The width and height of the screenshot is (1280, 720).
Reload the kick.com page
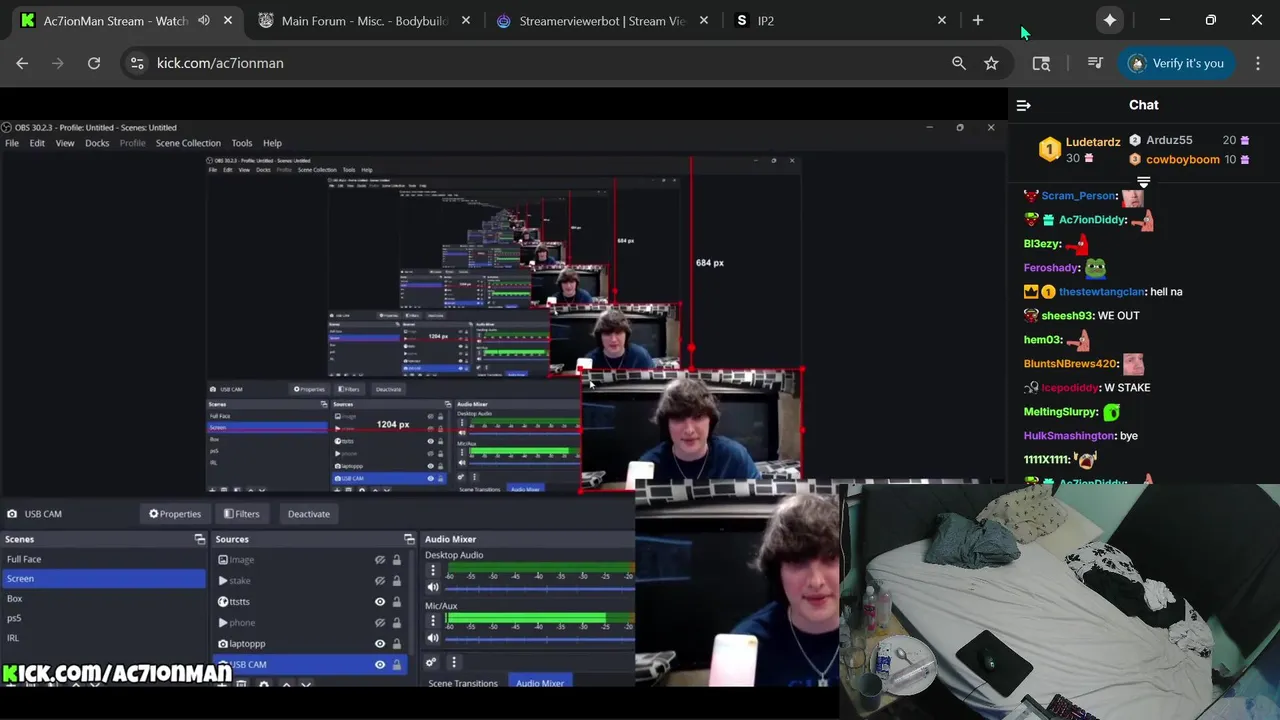[x=94, y=63]
